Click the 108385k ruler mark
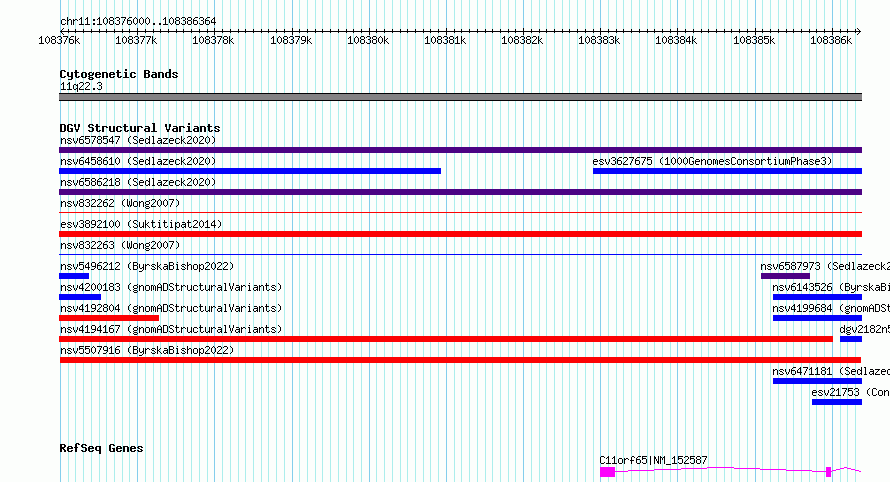 click(754, 40)
